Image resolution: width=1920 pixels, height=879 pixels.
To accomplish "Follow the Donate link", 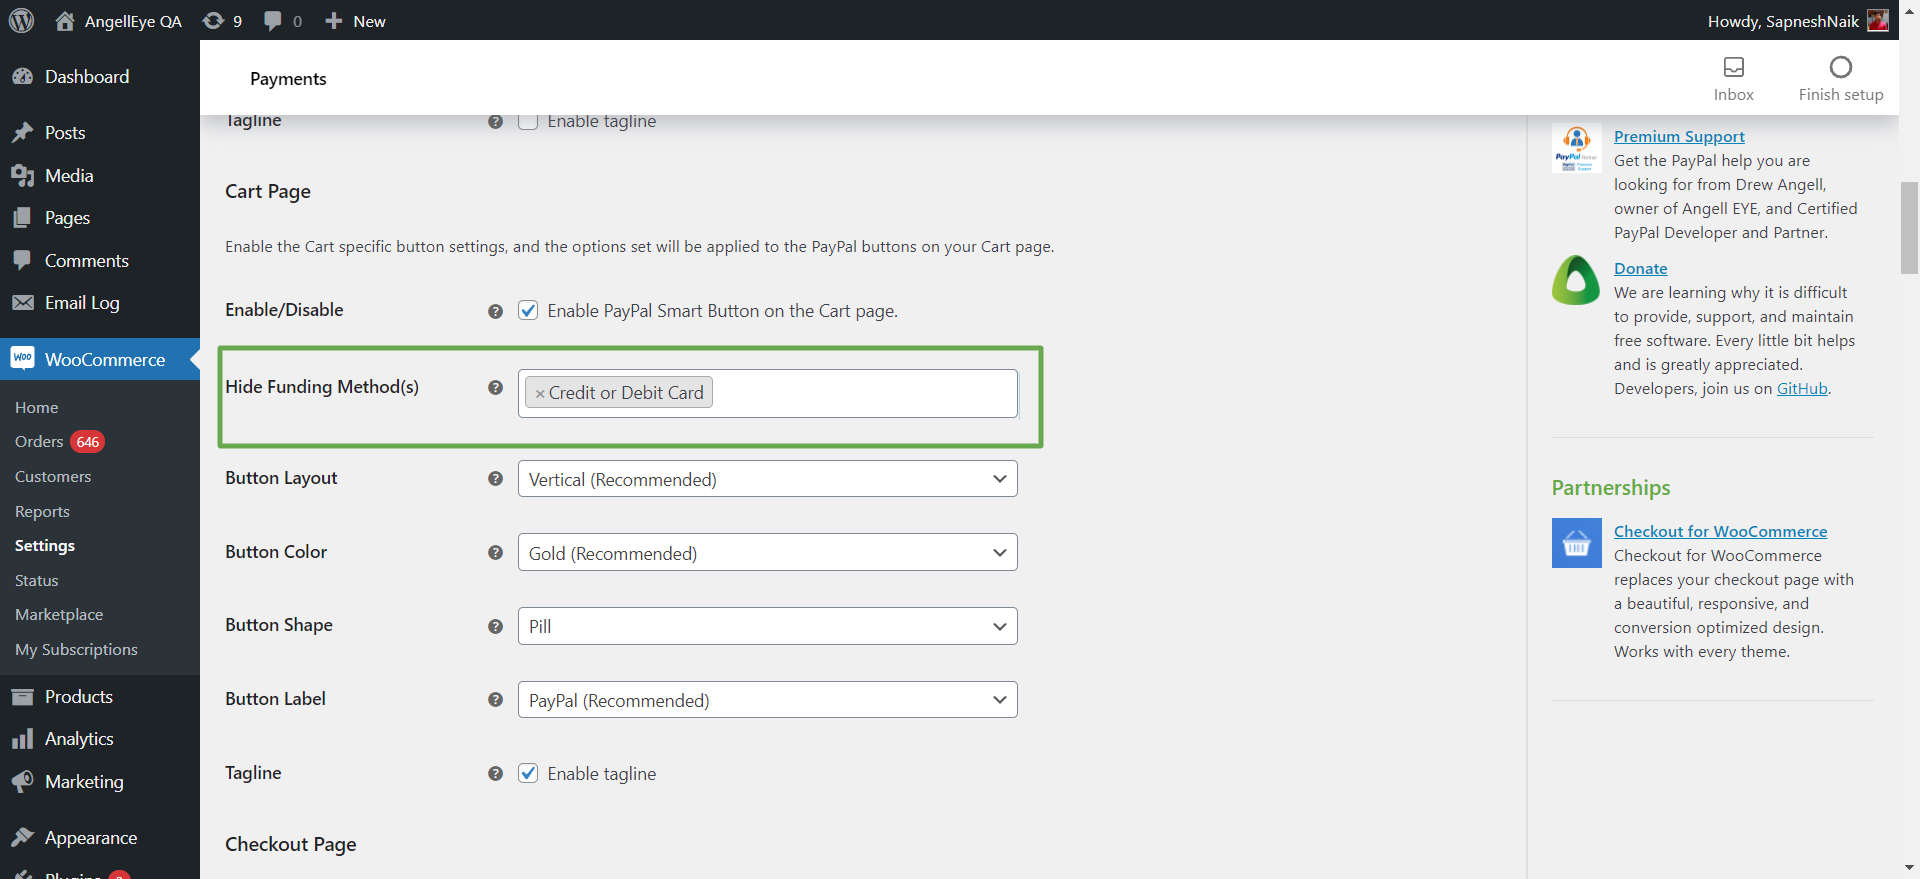I will [x=1640, y=269].
